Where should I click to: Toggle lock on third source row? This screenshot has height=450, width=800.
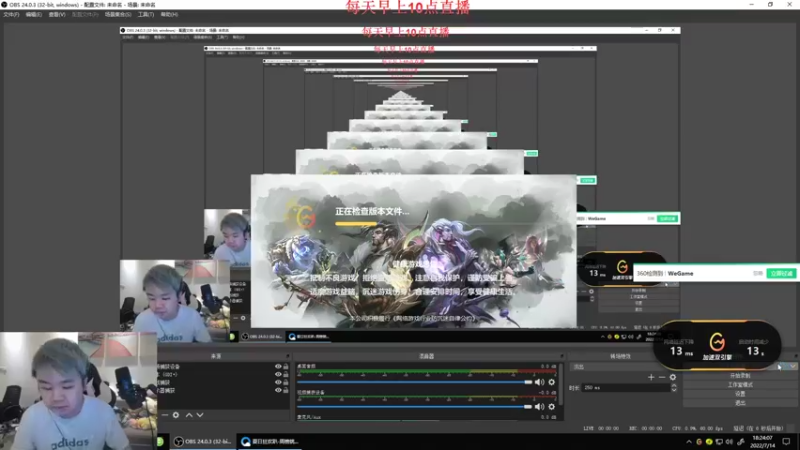(x=286, y=382)
